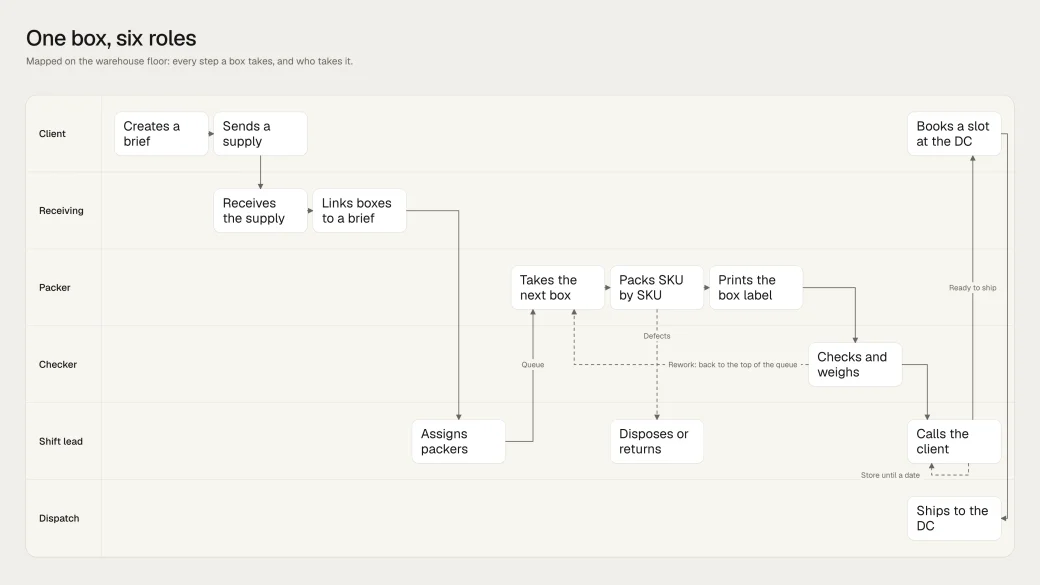Click the 'Sends a supply' step box
1040x585 pixels.
[x=260, y=133]
